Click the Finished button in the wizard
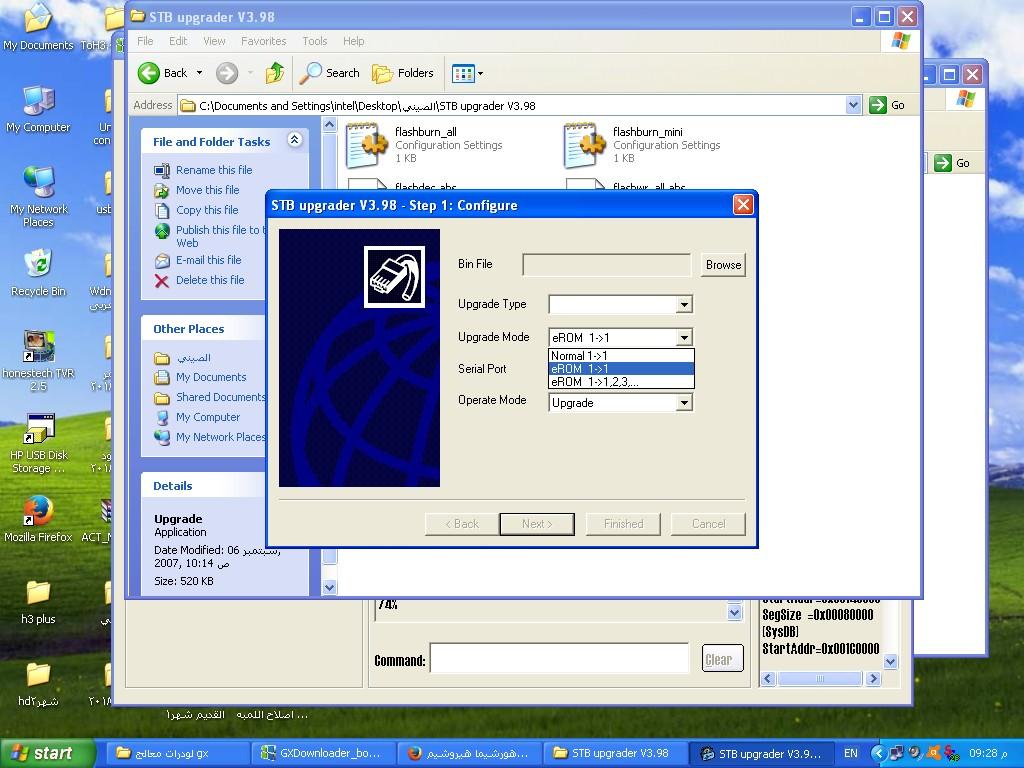 click(x=623, y=524)
